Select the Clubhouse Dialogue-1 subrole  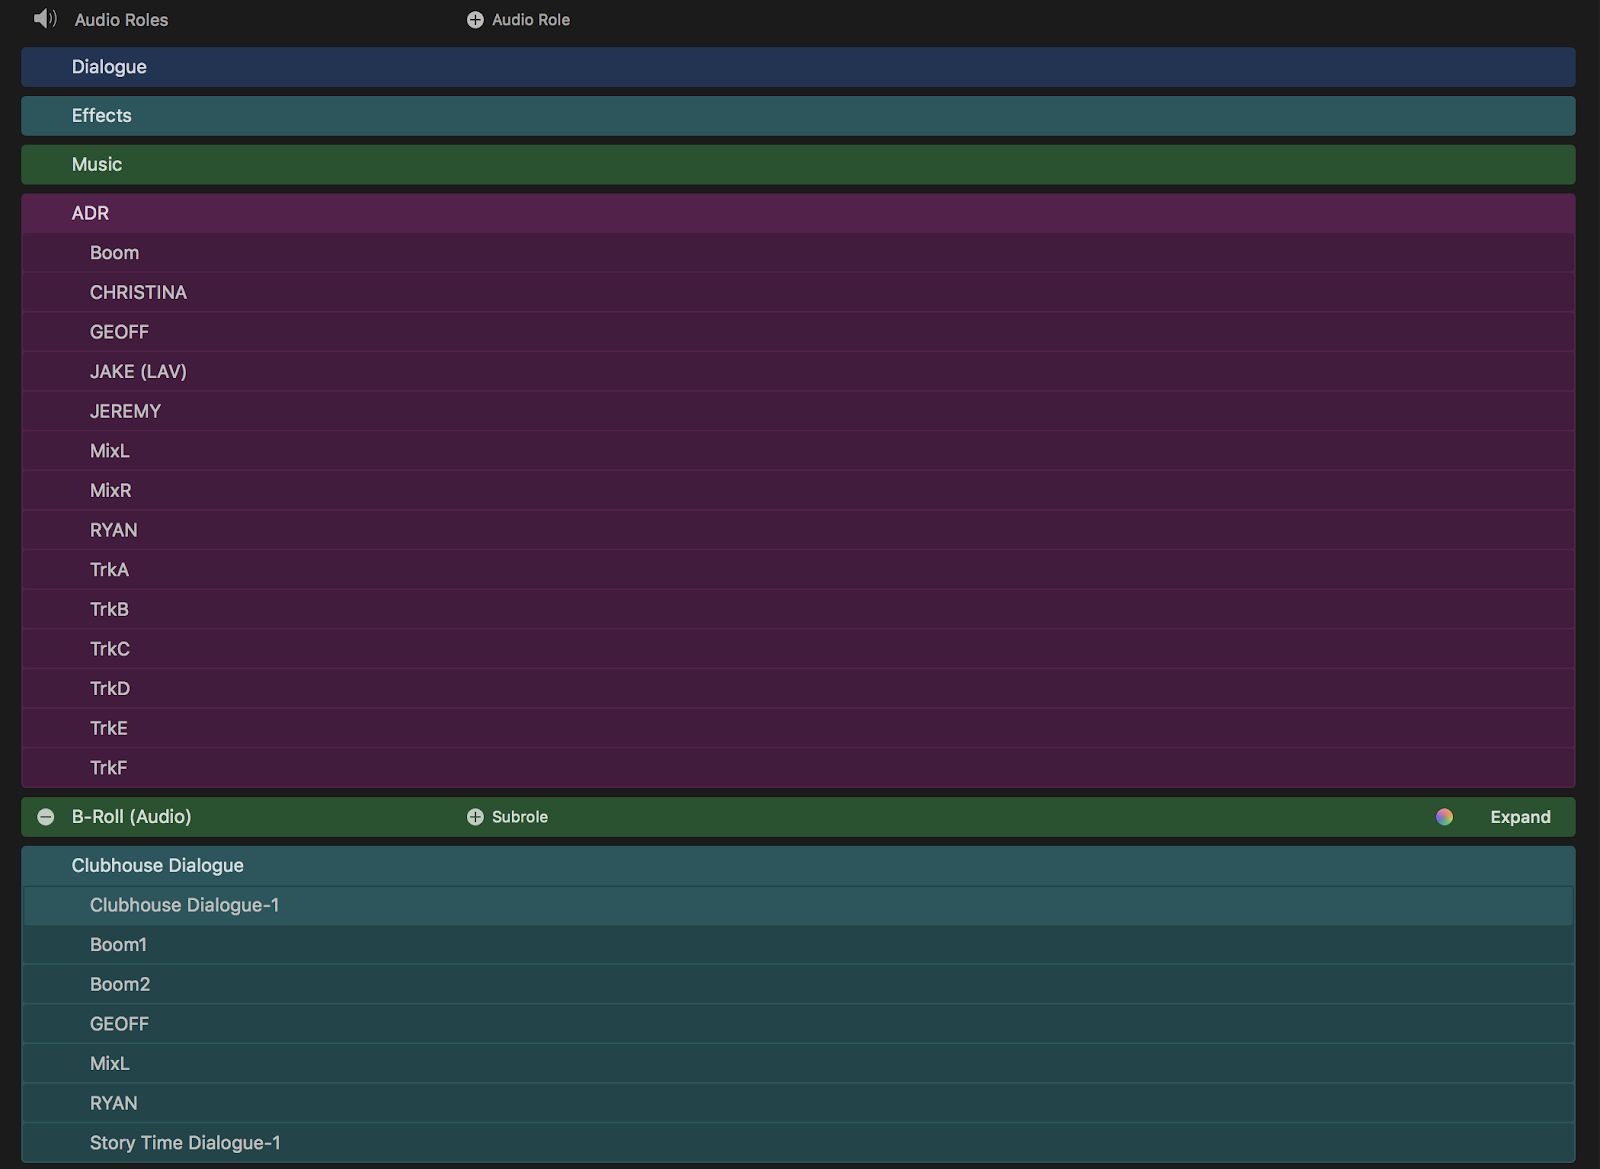click(x=798, y=905)
